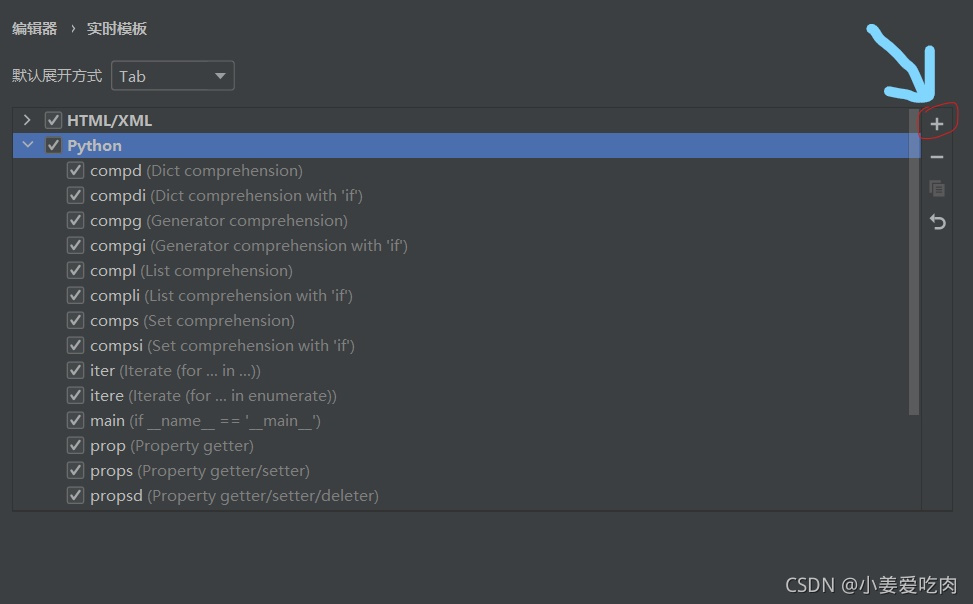
Task: Toggle the HTML/XML group checkbox
Action: pos(54,121)
